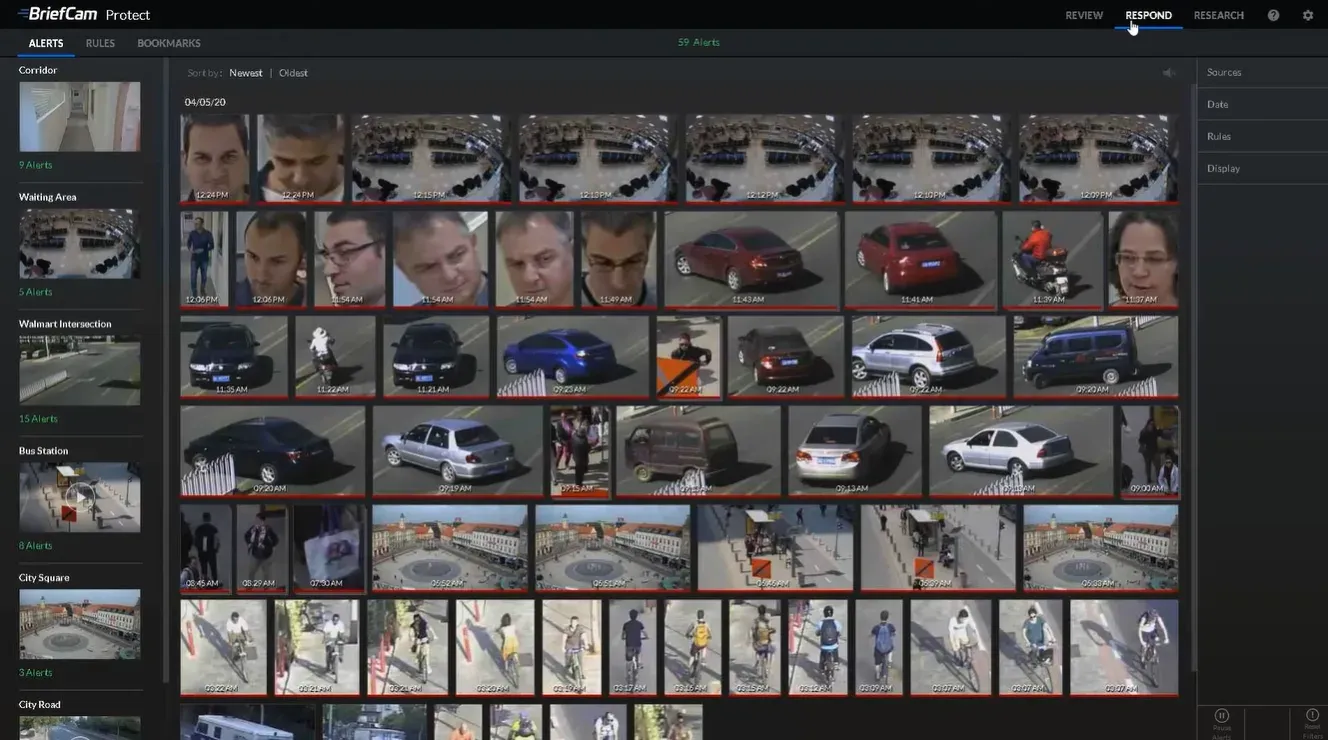Play the Bus Station camera preview
Image resolution: width=1328 pixels, height=740 pixels.
[80, 496]
